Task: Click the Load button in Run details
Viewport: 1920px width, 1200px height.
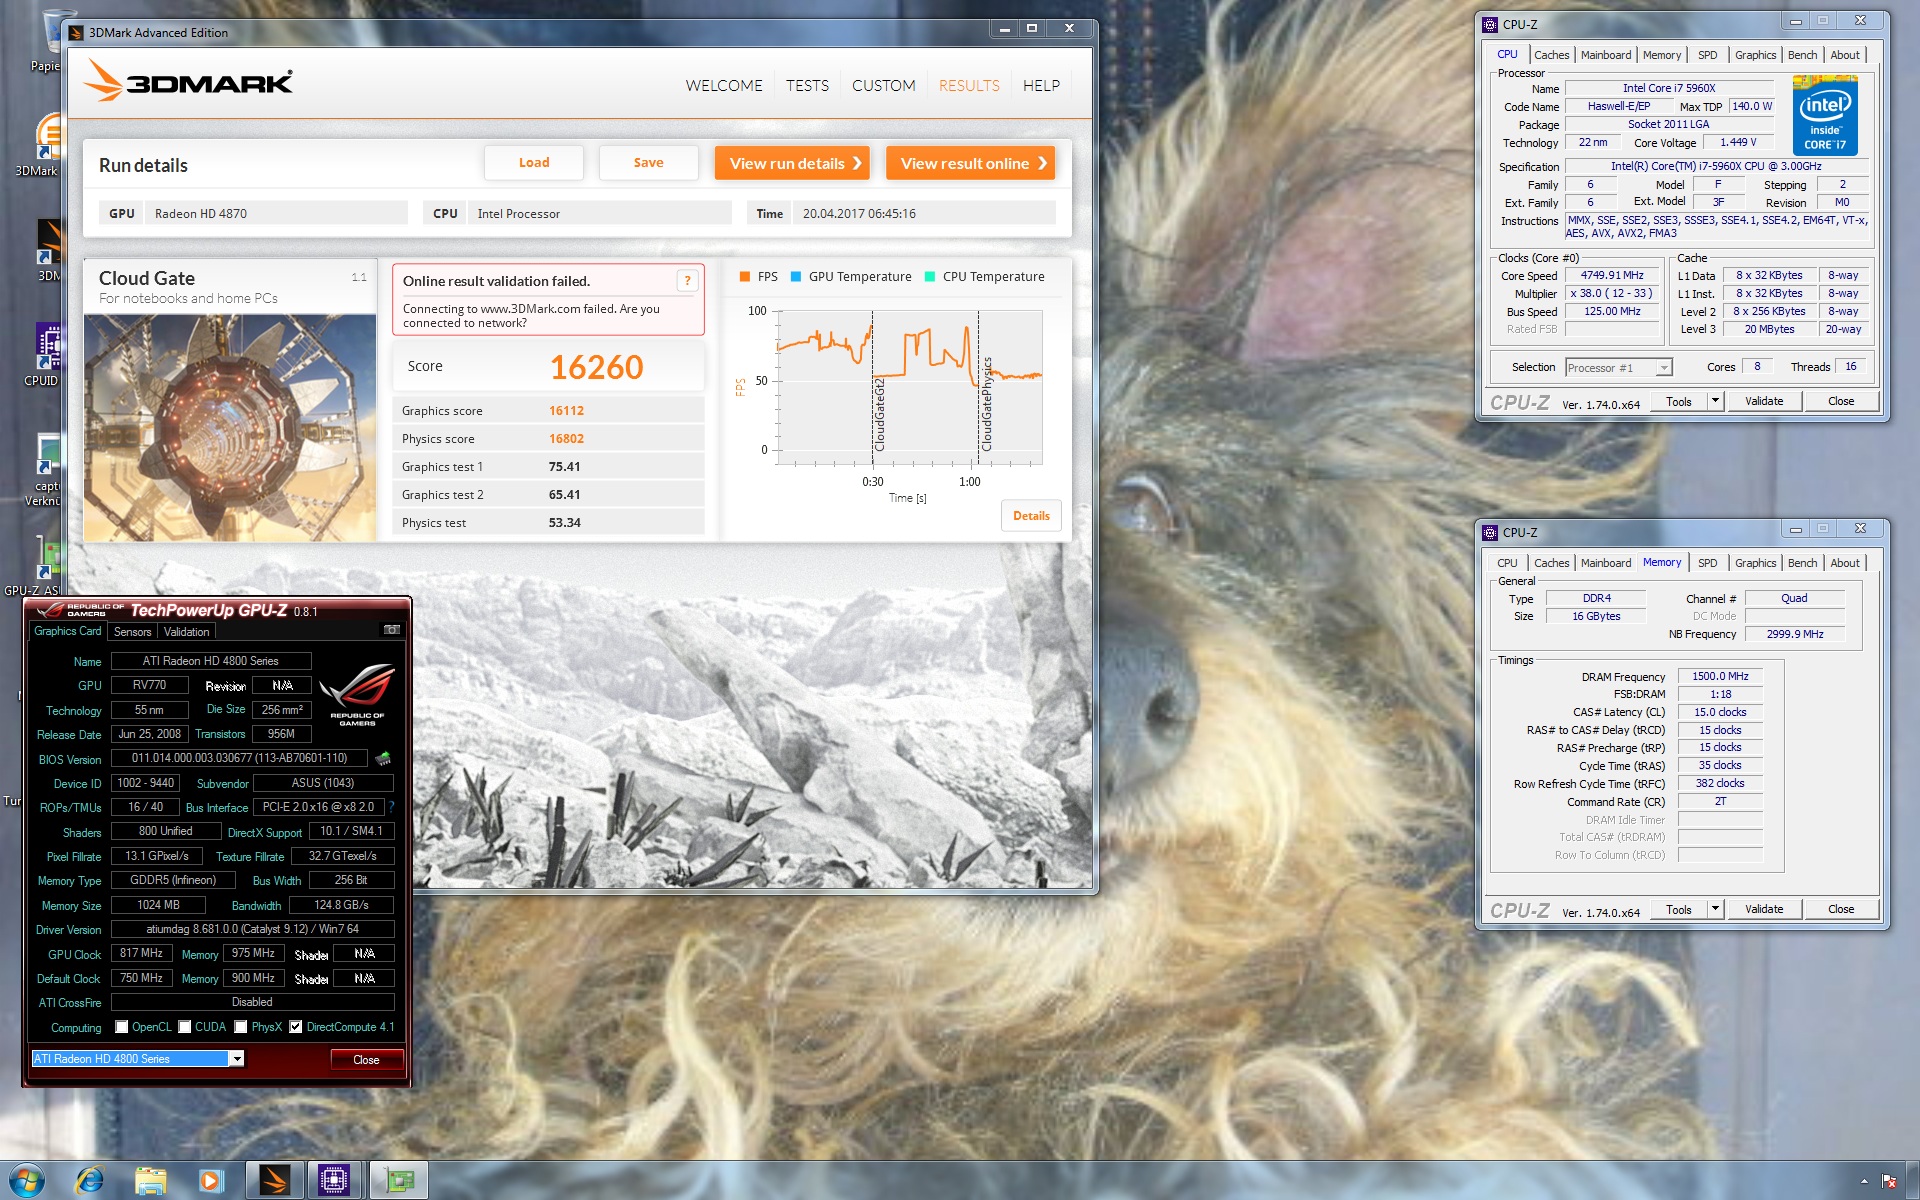Action: [534, 163]
